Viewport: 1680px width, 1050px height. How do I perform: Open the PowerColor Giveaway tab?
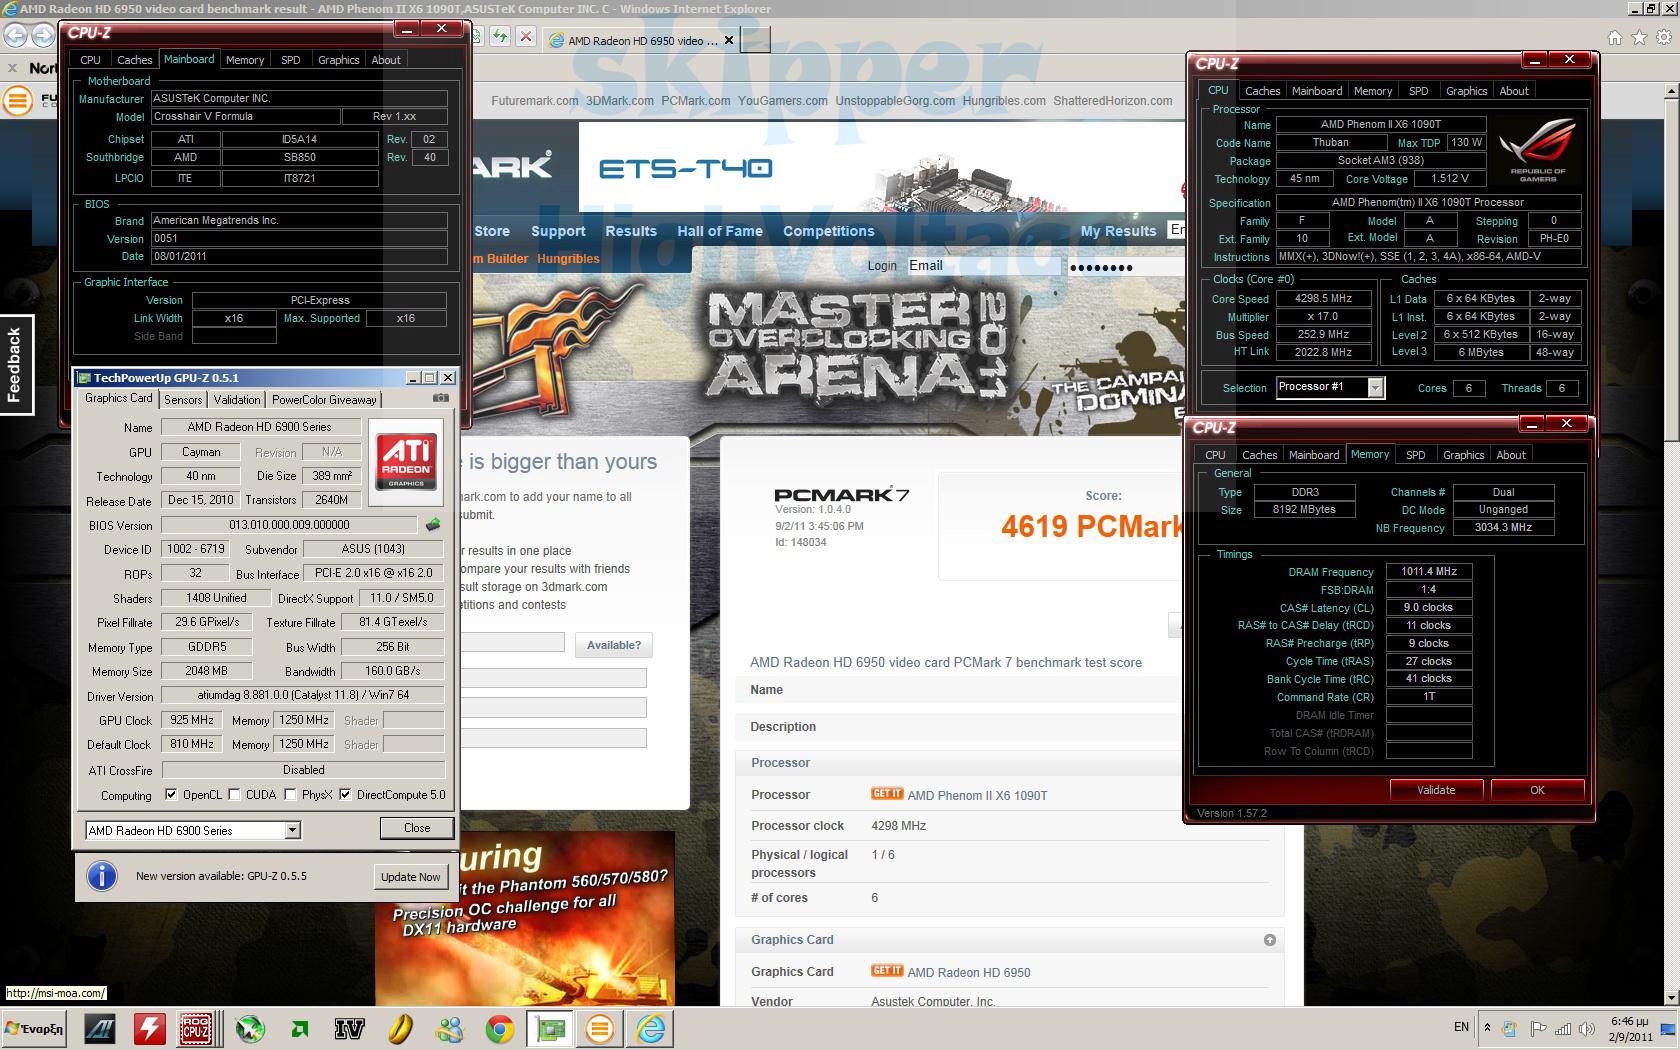[324, 400]
